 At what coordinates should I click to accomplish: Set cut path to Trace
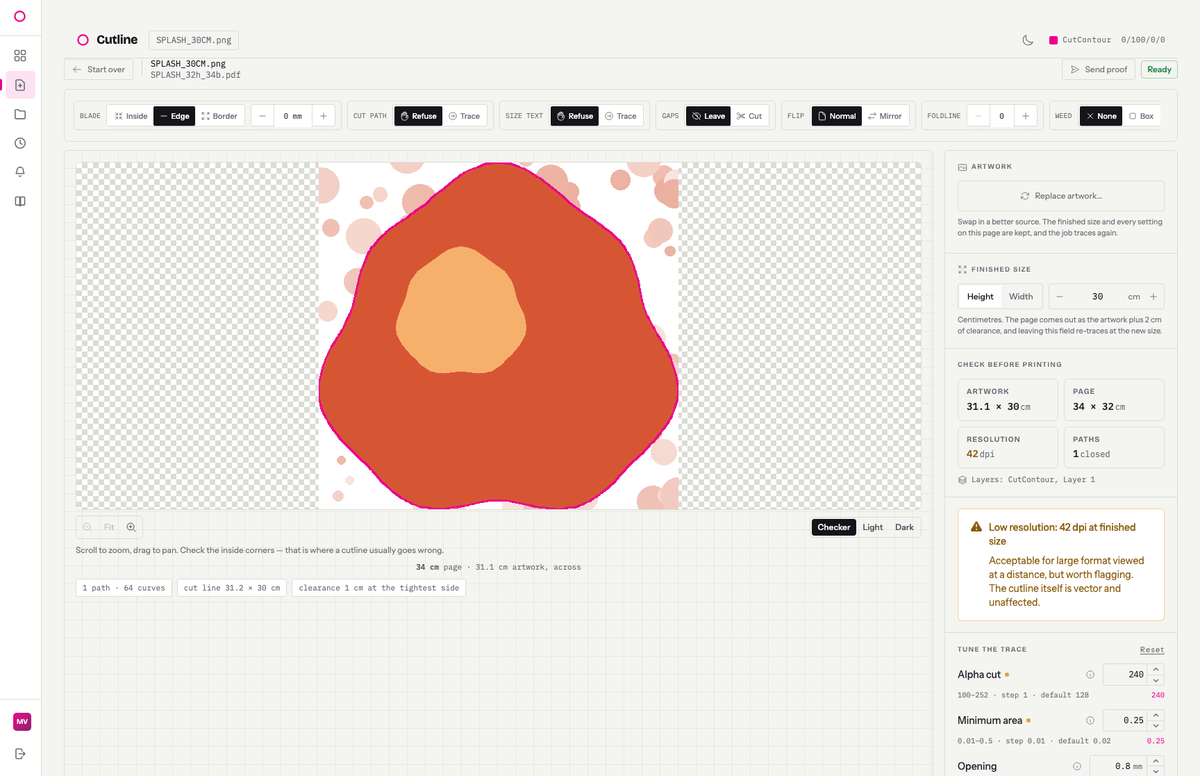(464, 116)
